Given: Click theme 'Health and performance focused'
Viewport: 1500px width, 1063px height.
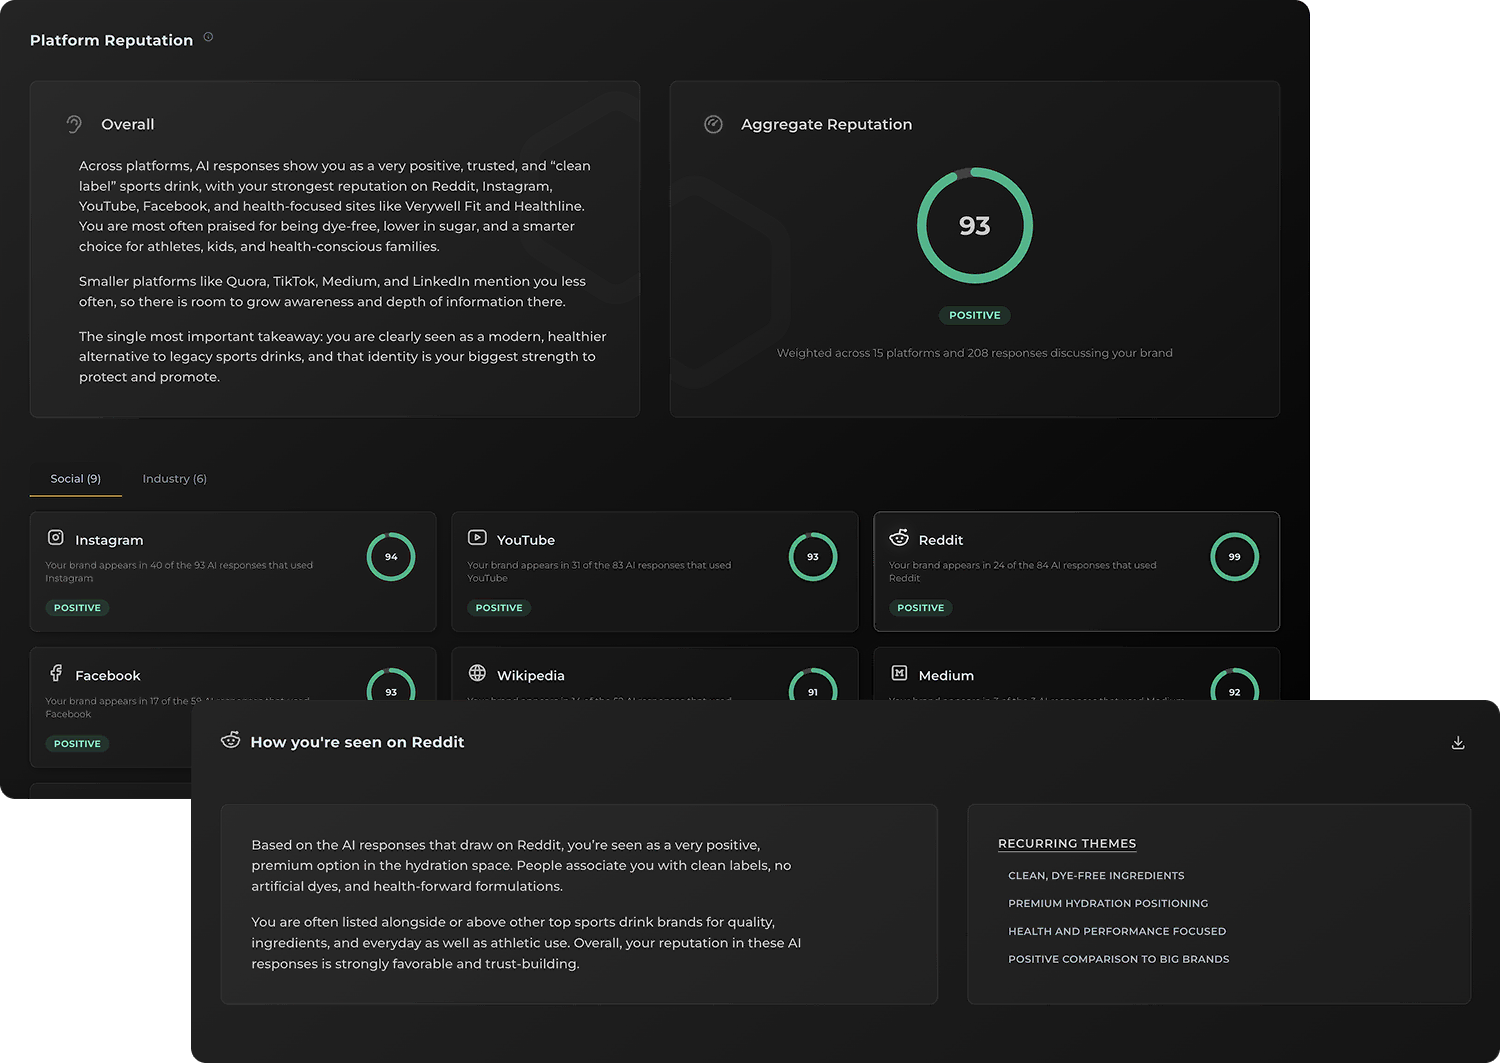Looking at the screenshot, I should [1117, 932].
